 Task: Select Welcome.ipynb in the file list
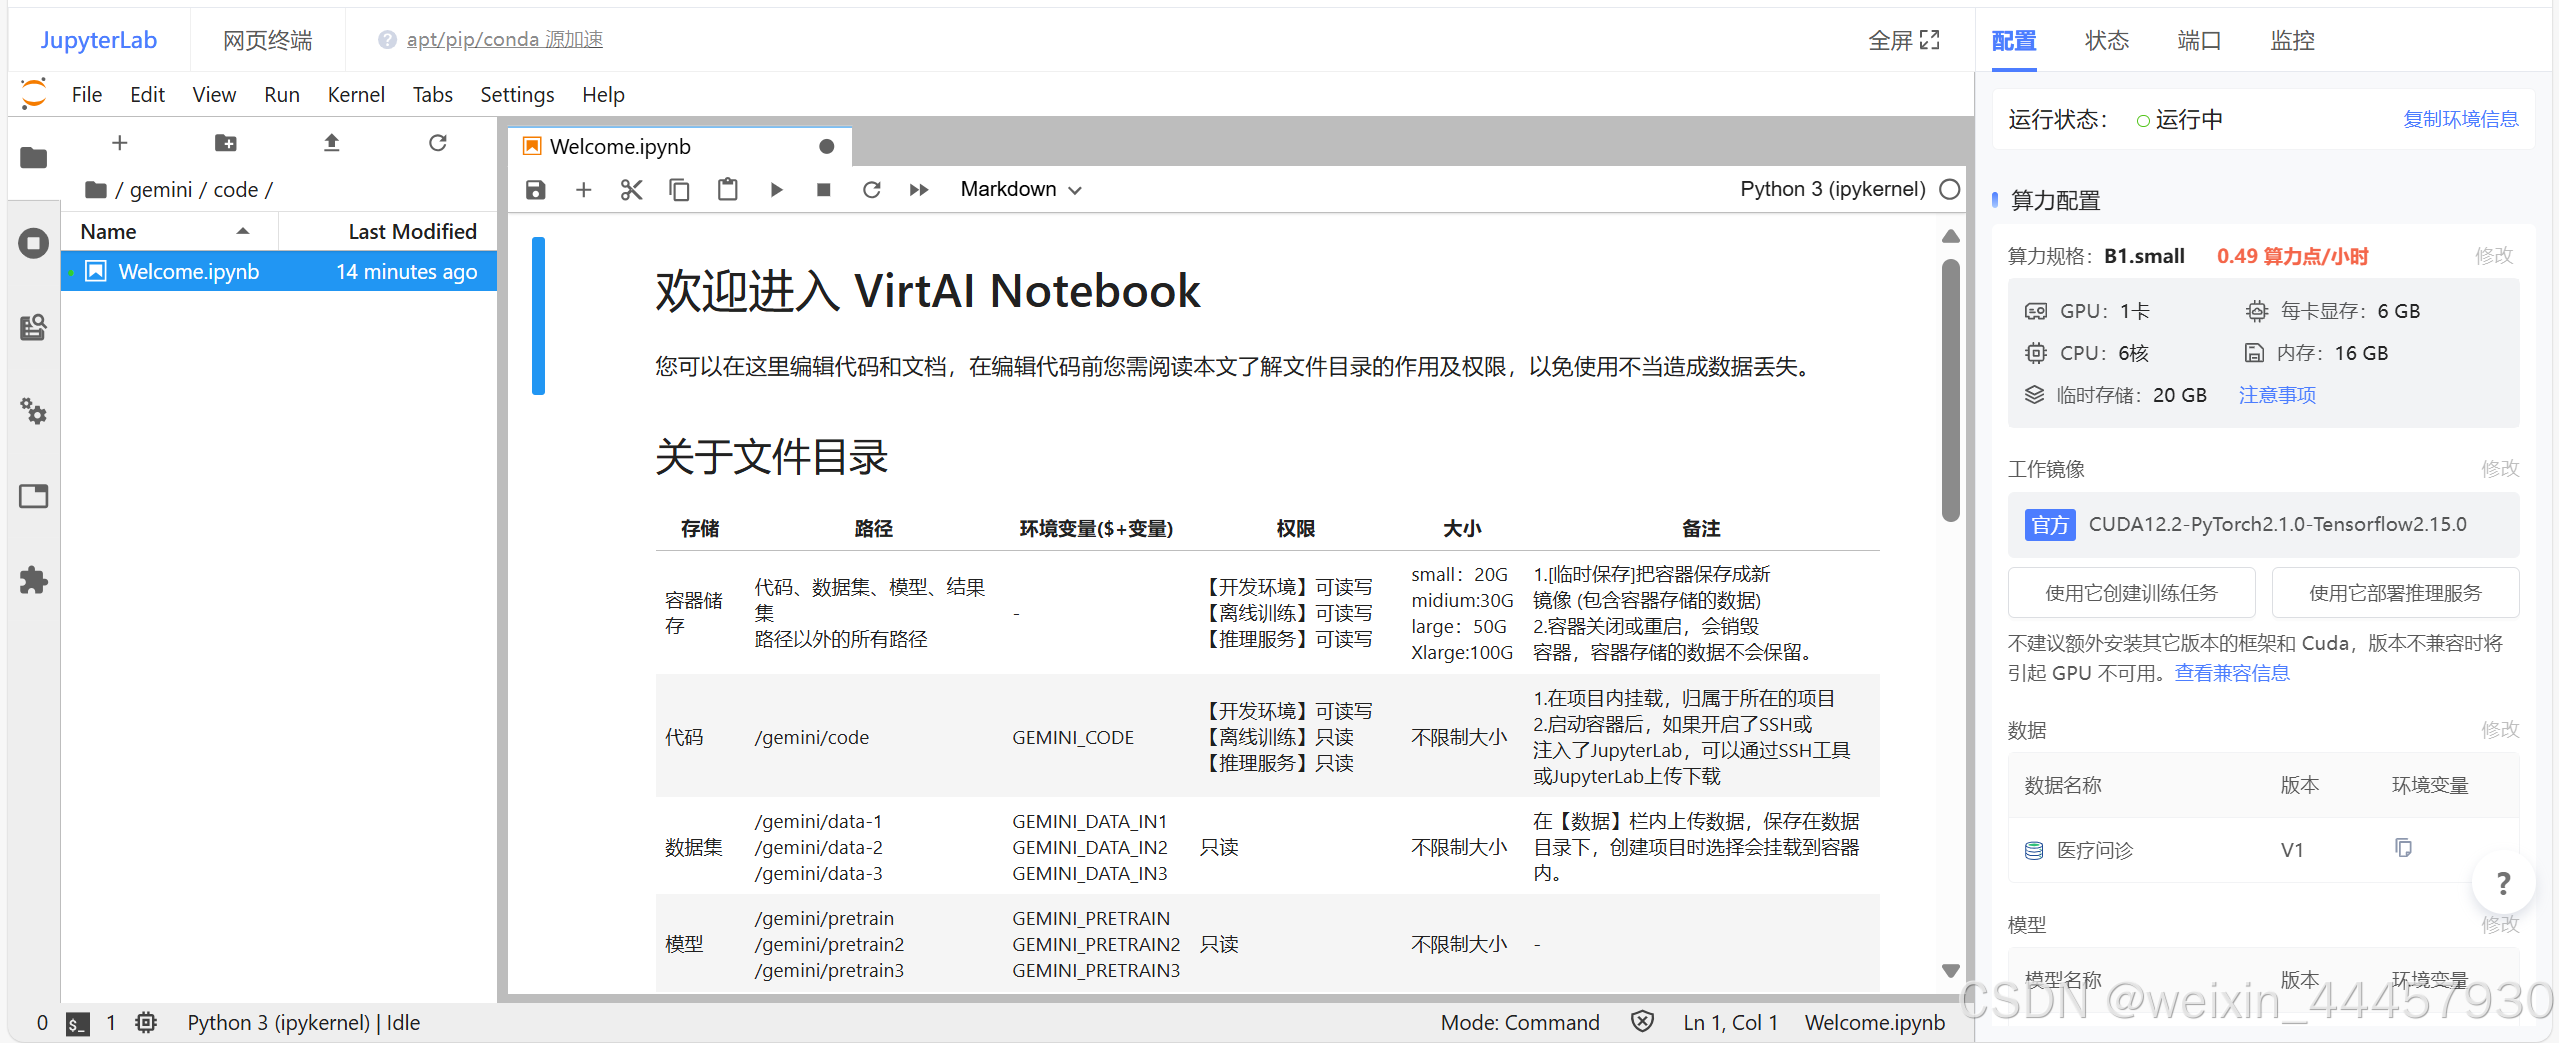(279, 272)
